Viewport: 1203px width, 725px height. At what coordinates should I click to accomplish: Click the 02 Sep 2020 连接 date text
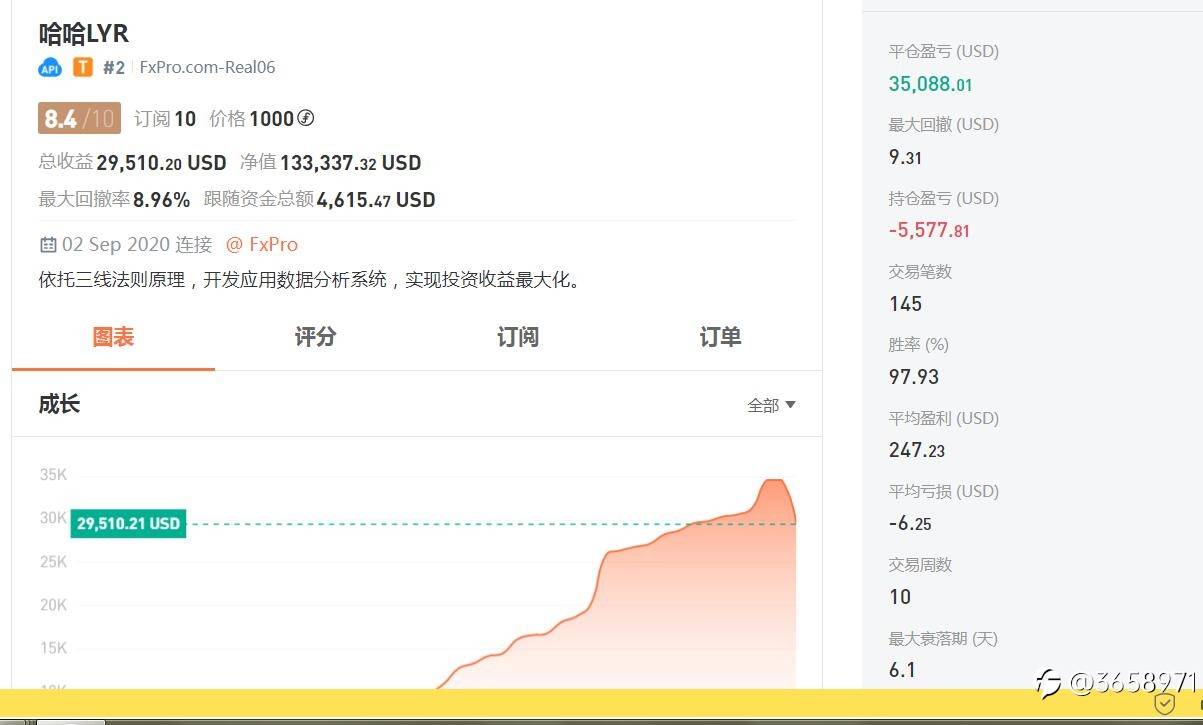[137, 244]
